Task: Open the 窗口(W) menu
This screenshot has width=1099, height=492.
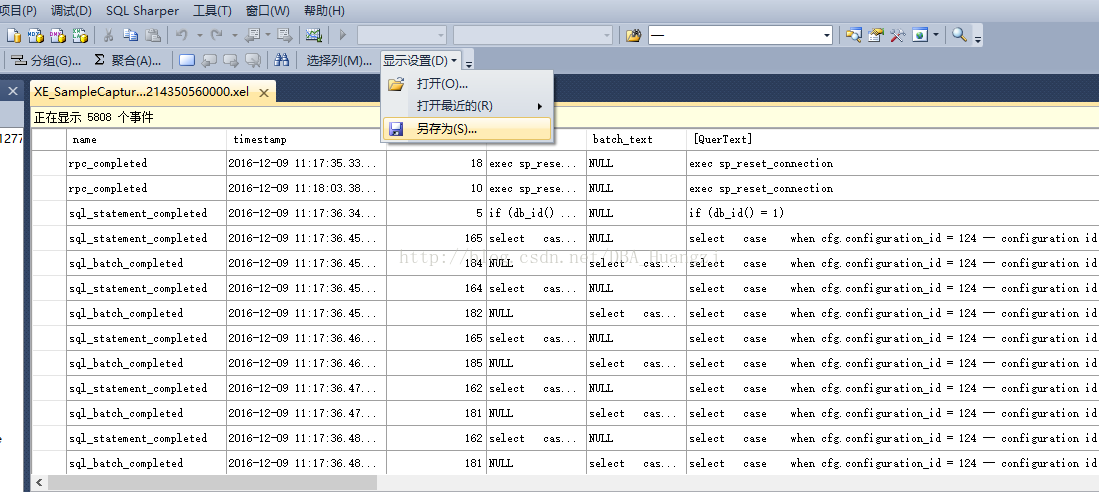Action: [x=268, y=11]
